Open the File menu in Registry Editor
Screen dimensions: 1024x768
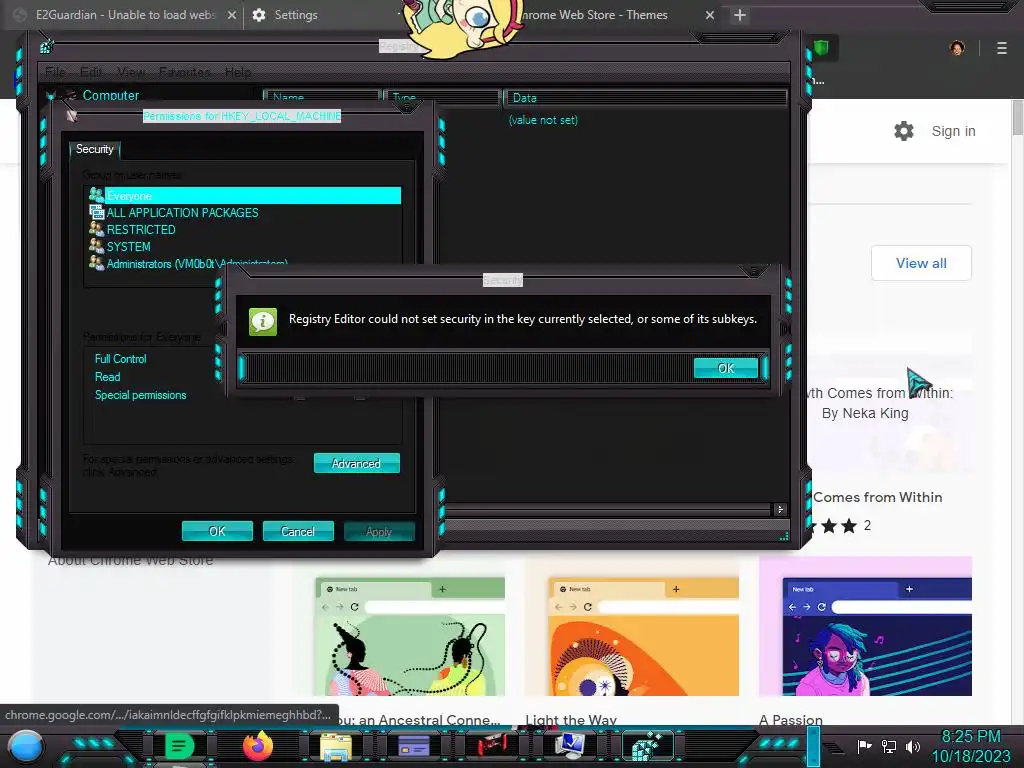[55, 72]
